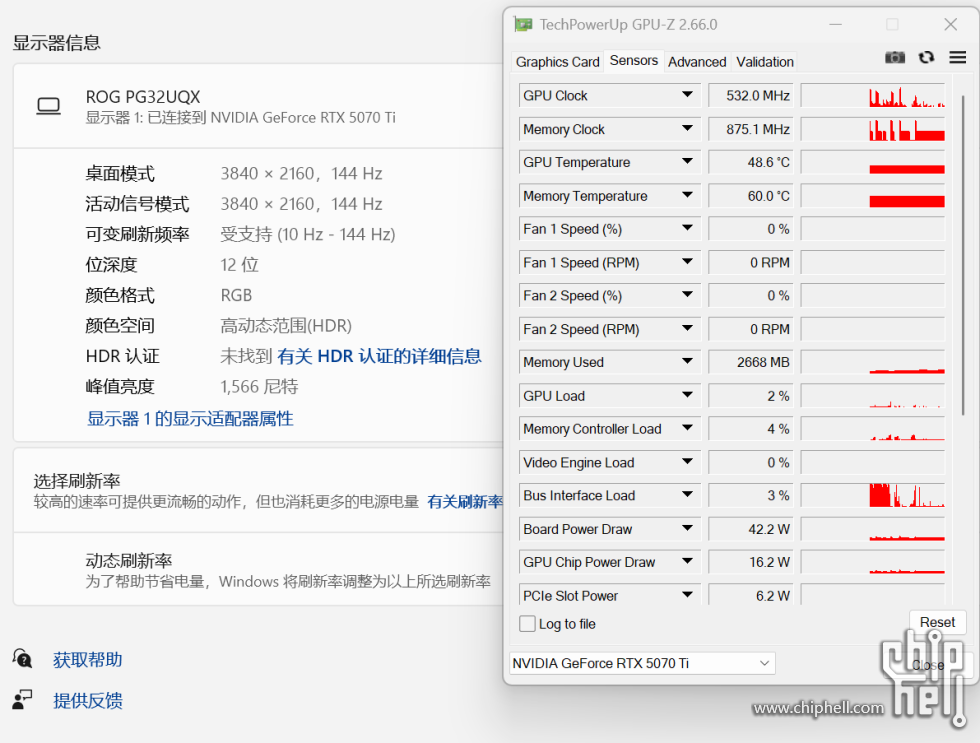Click the 1,566 尼特 peak brightness value
This screenshot has width=980, height=743.
(259, 387)
